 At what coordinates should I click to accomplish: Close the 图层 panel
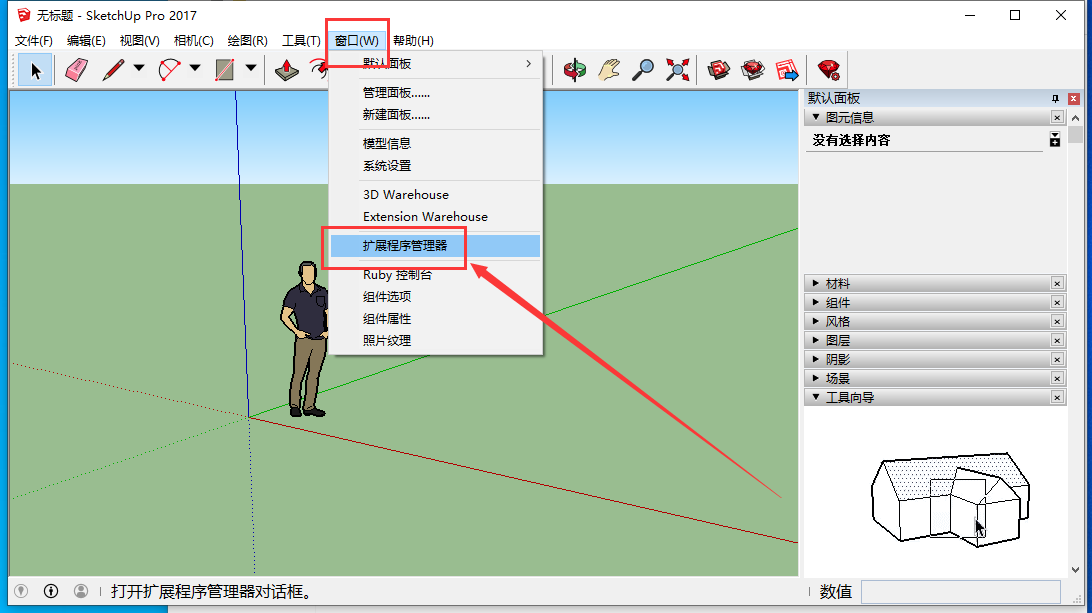1057,341
